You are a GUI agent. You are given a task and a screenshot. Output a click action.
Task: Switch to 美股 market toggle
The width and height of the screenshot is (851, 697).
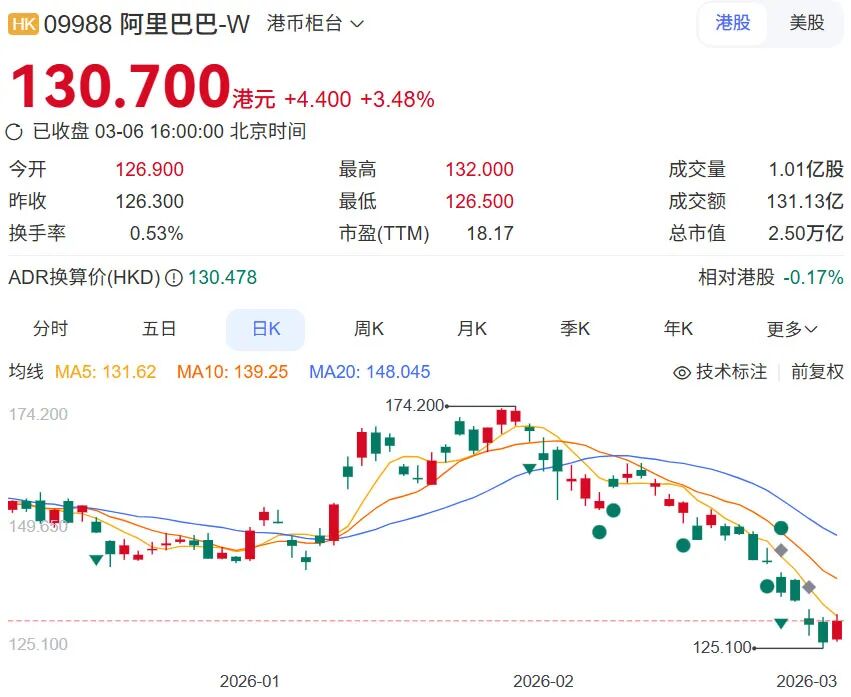pos(806,23)
